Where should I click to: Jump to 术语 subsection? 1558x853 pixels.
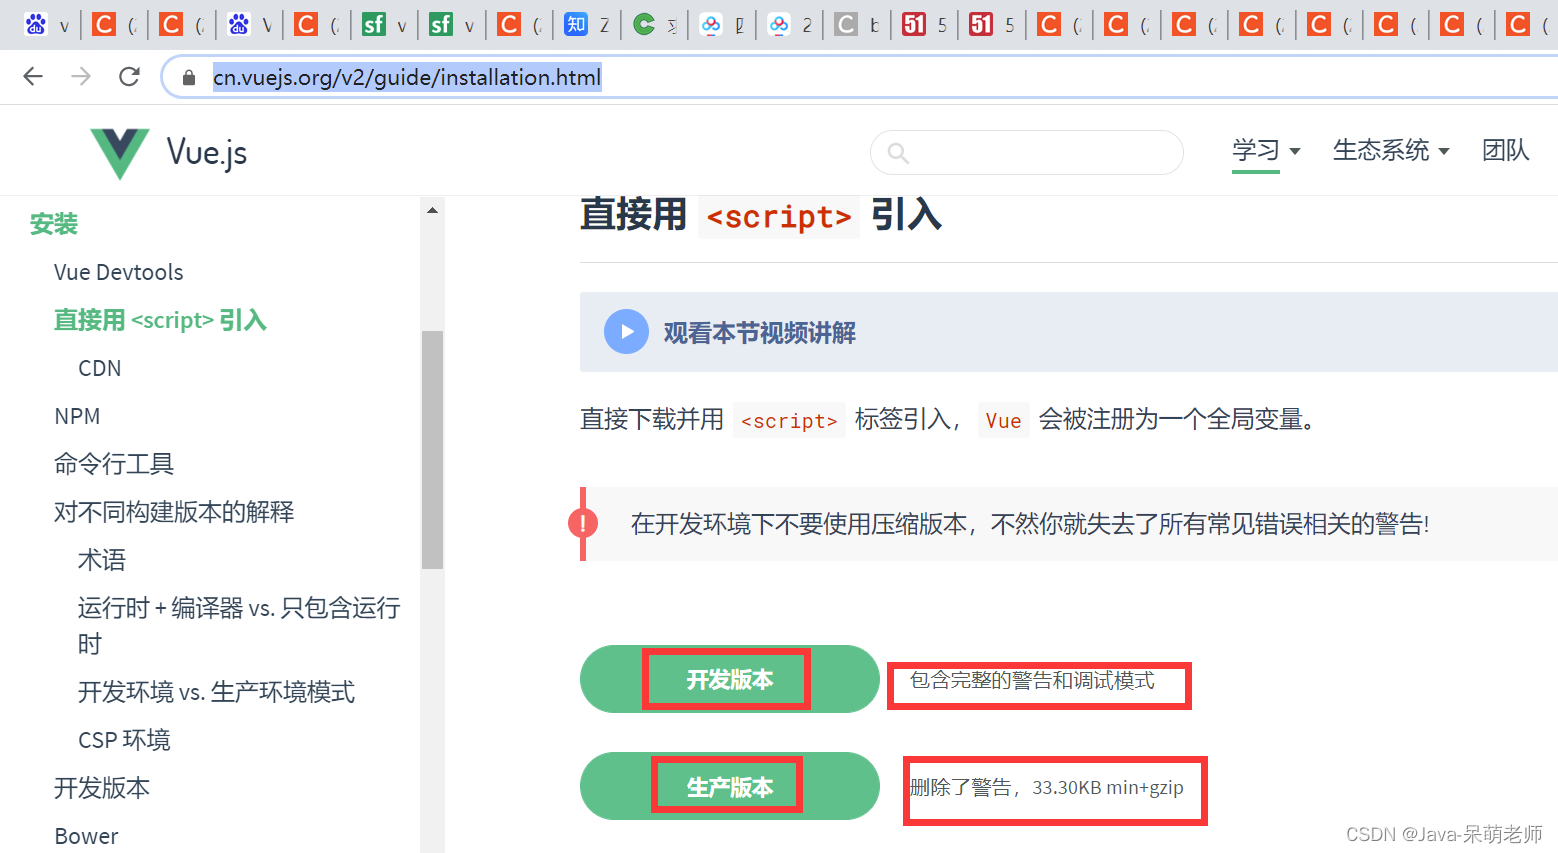[x=102, y=560]
